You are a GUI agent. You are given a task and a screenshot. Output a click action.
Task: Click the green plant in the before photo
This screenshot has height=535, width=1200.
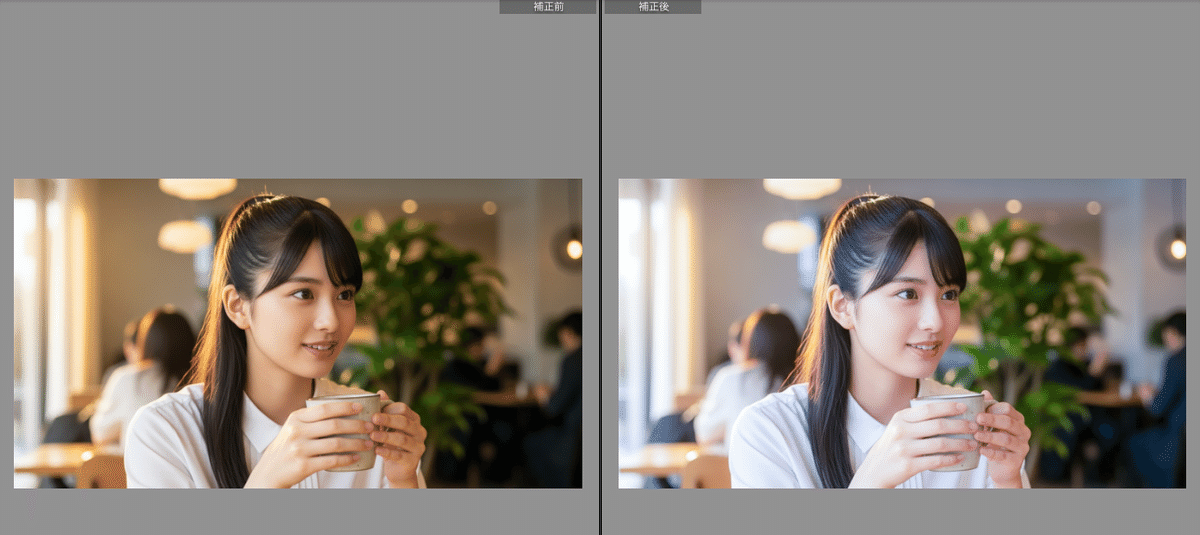coord(425,290)
